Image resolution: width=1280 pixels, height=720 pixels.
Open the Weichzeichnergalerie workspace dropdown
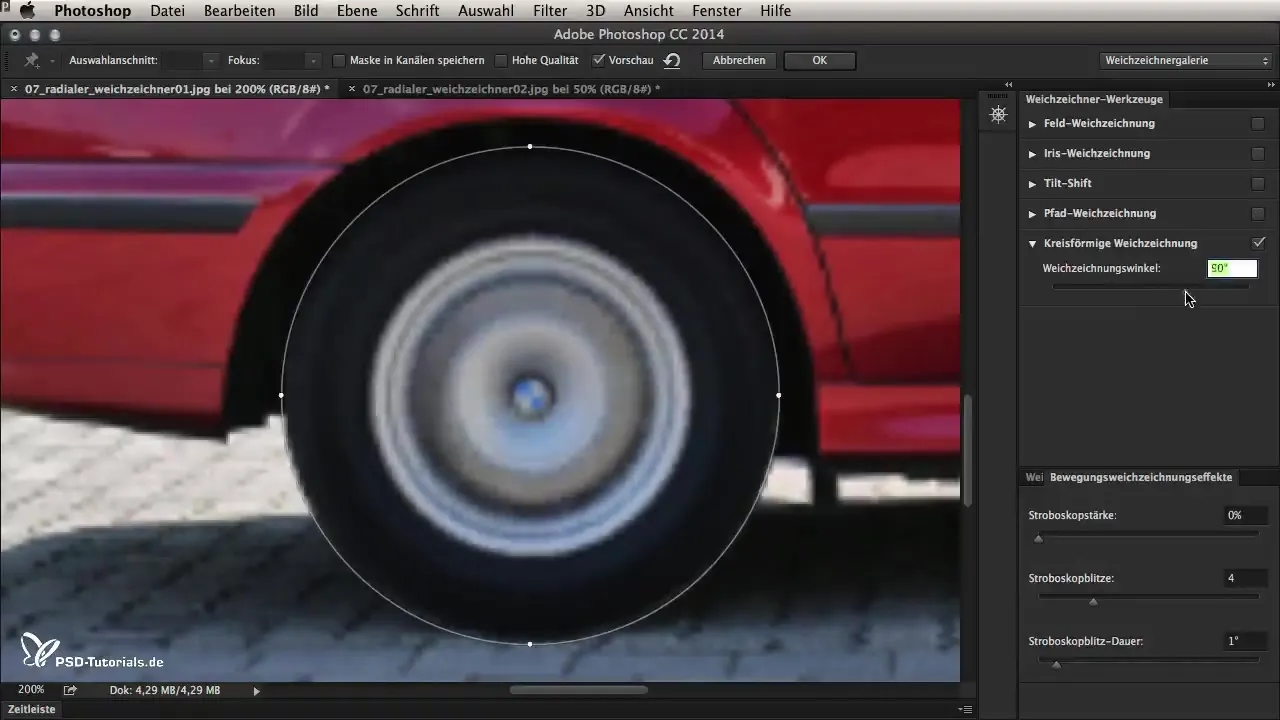click(1186, 61)
